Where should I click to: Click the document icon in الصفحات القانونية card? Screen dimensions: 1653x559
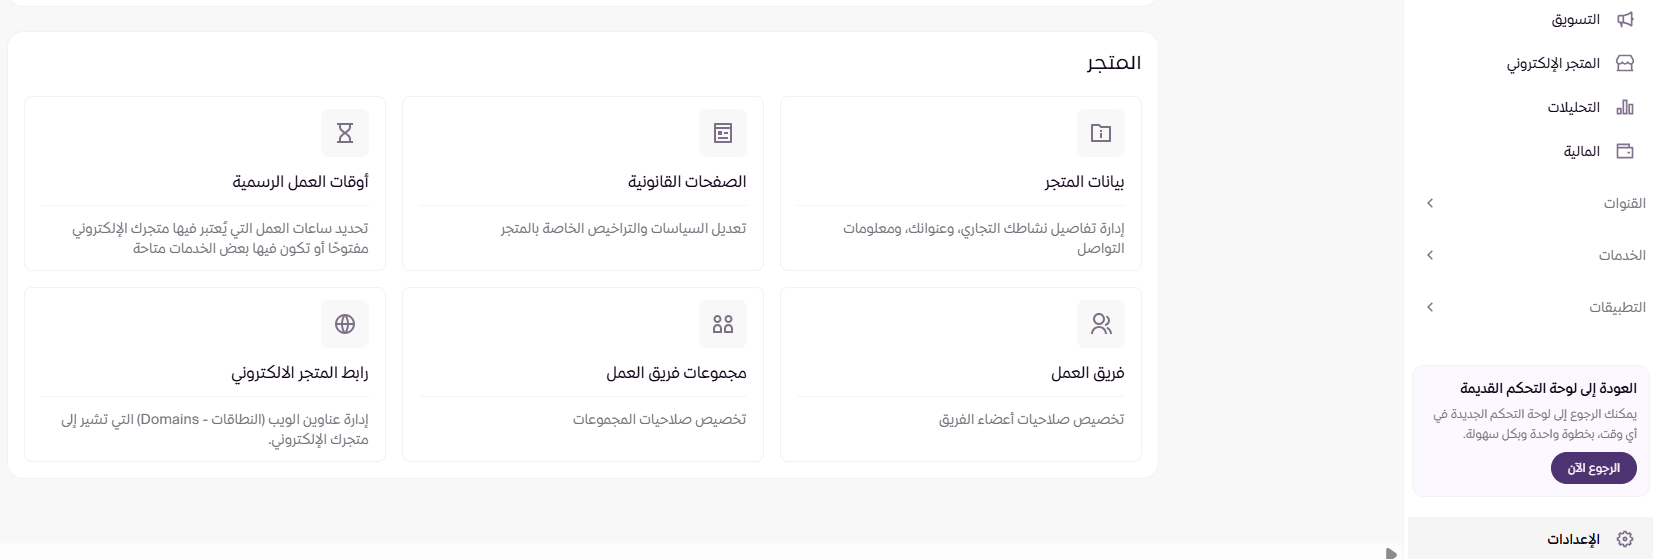coord(723,133)
